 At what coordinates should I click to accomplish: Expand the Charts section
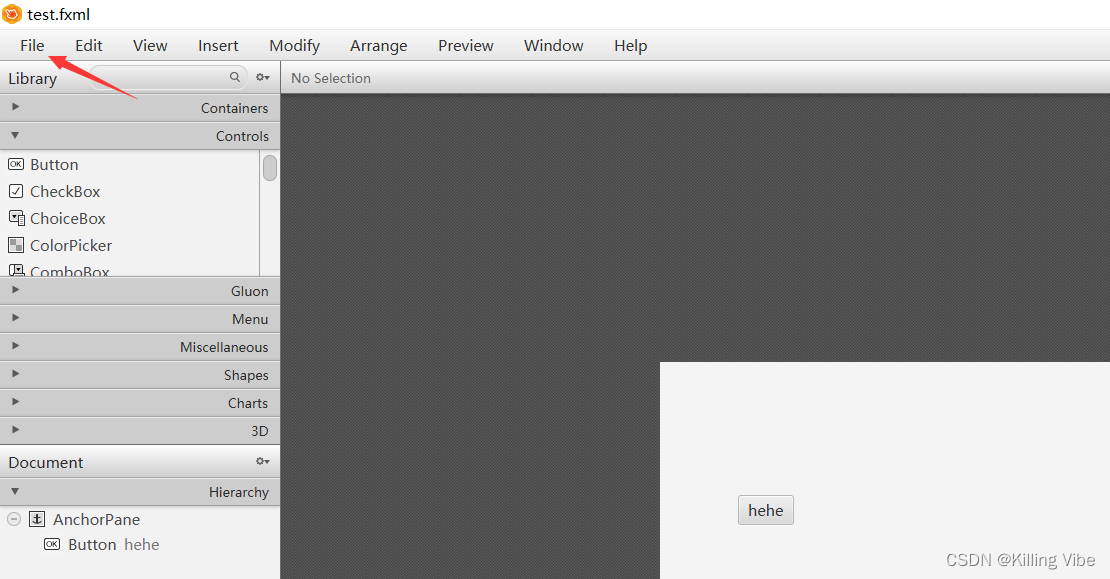(x=140, y=403)
